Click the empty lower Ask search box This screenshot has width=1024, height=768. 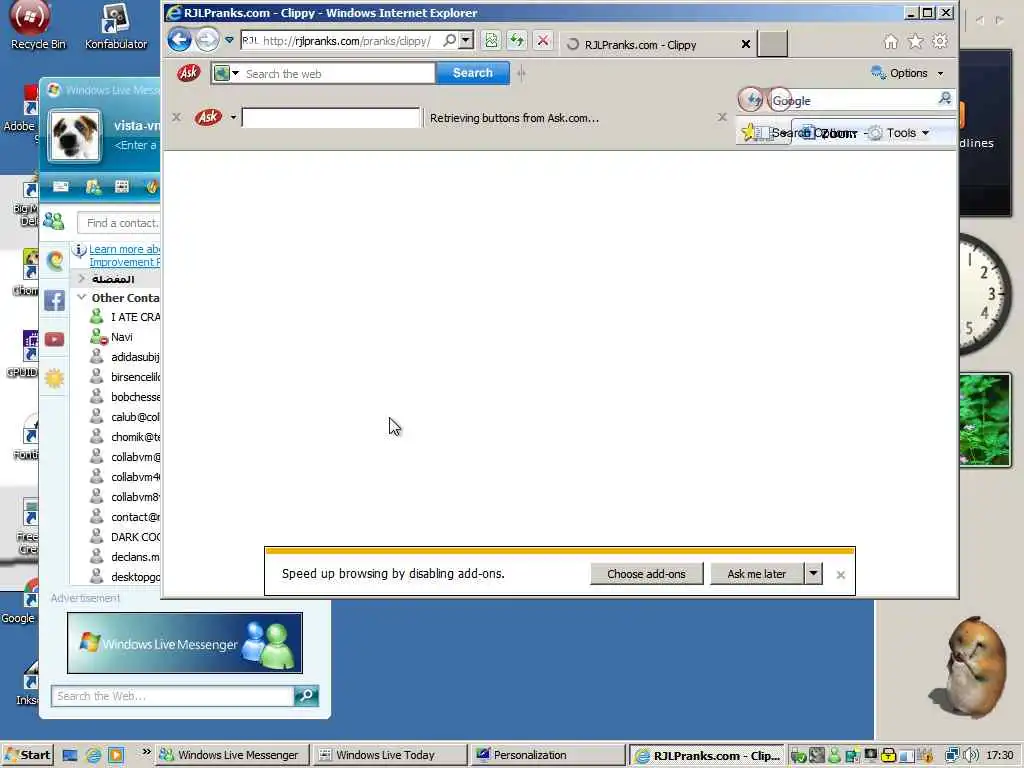tap(330, 118)
